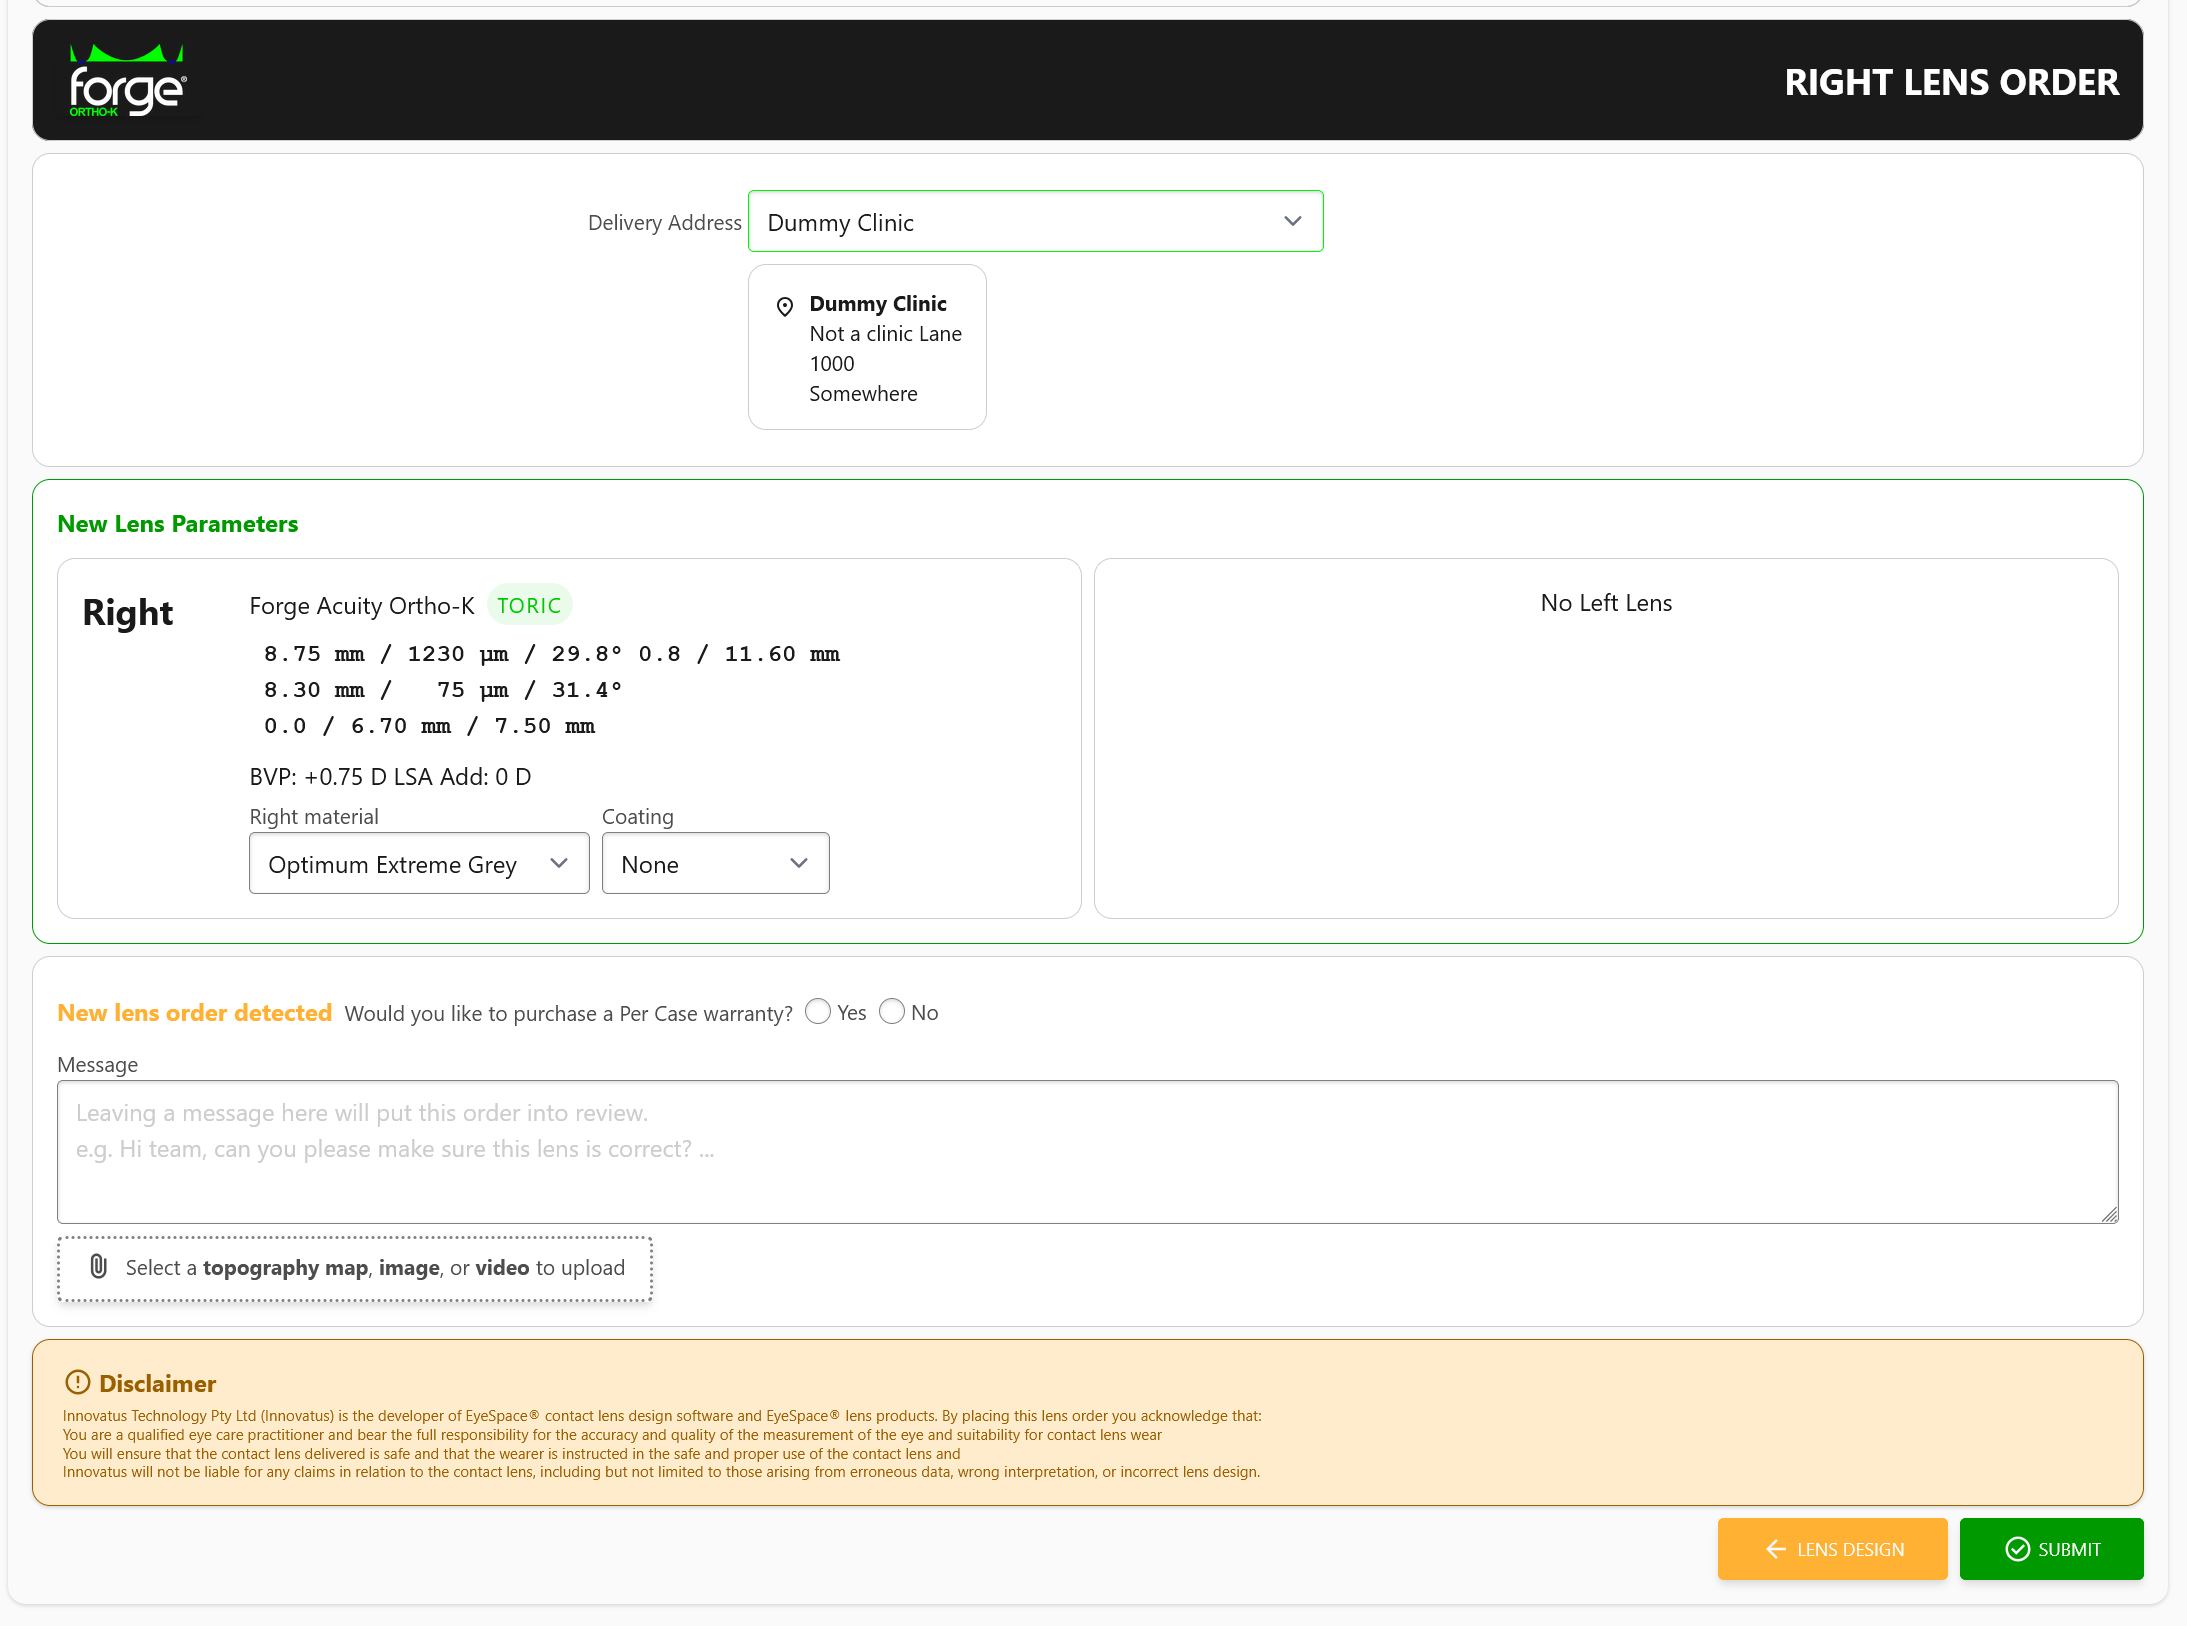This screenshot has height=1626, width=2187.
Task: Click the Message textarea resize handle
Action: [x=2109, y=1214]
